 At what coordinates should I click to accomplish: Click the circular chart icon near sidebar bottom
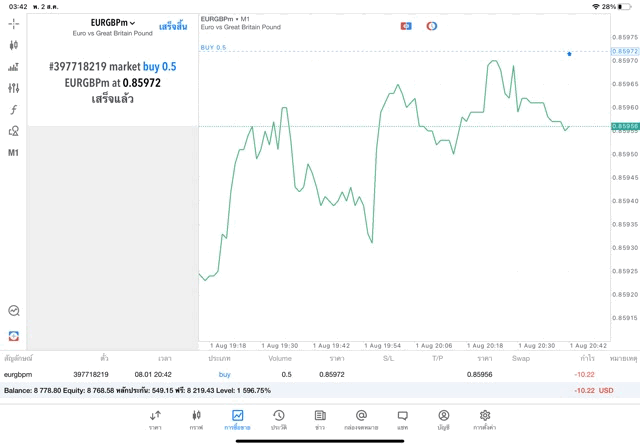coord(13,311)
